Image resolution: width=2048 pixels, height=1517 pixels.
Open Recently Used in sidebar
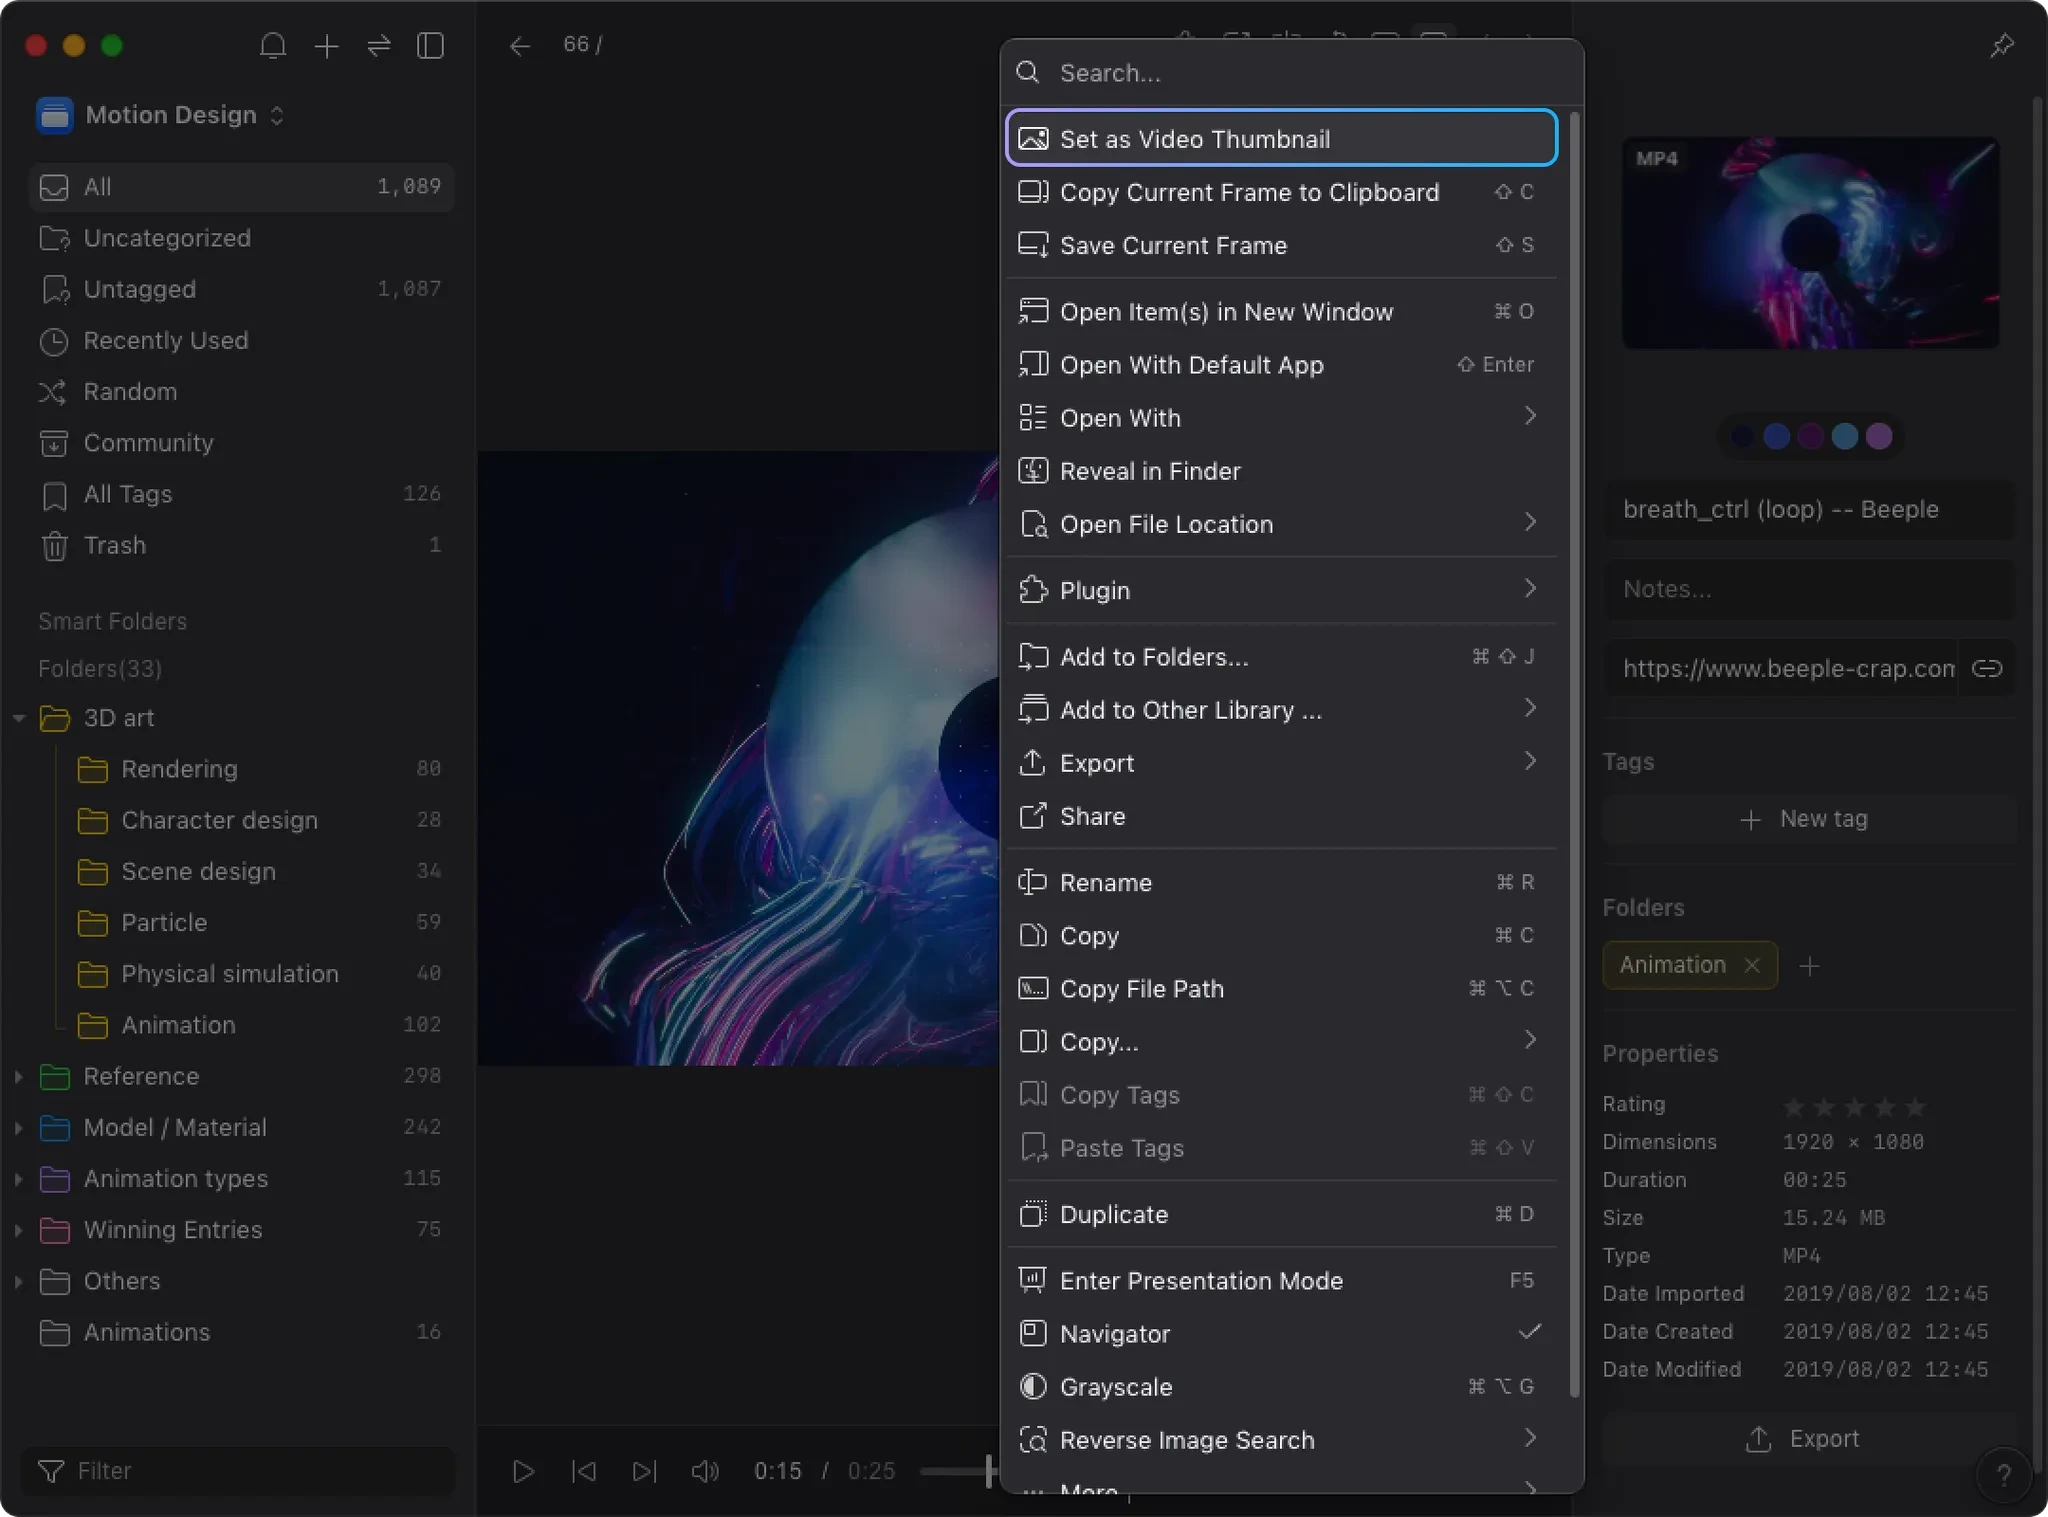[x=242, y=340]
